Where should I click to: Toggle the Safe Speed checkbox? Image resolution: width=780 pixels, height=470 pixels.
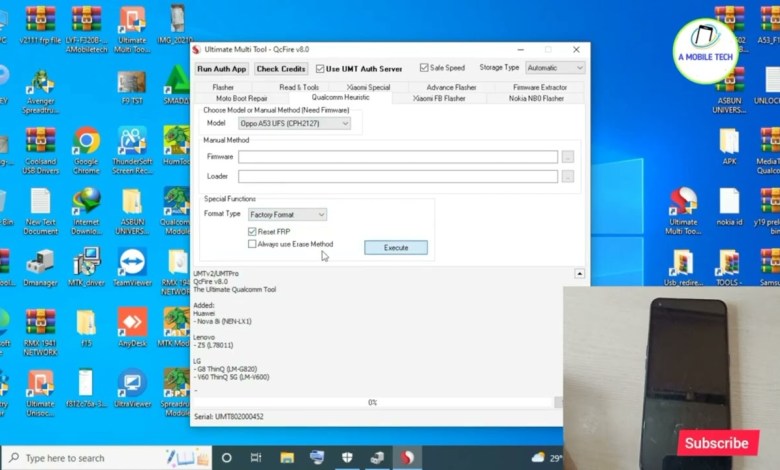[x=424, y=68]
